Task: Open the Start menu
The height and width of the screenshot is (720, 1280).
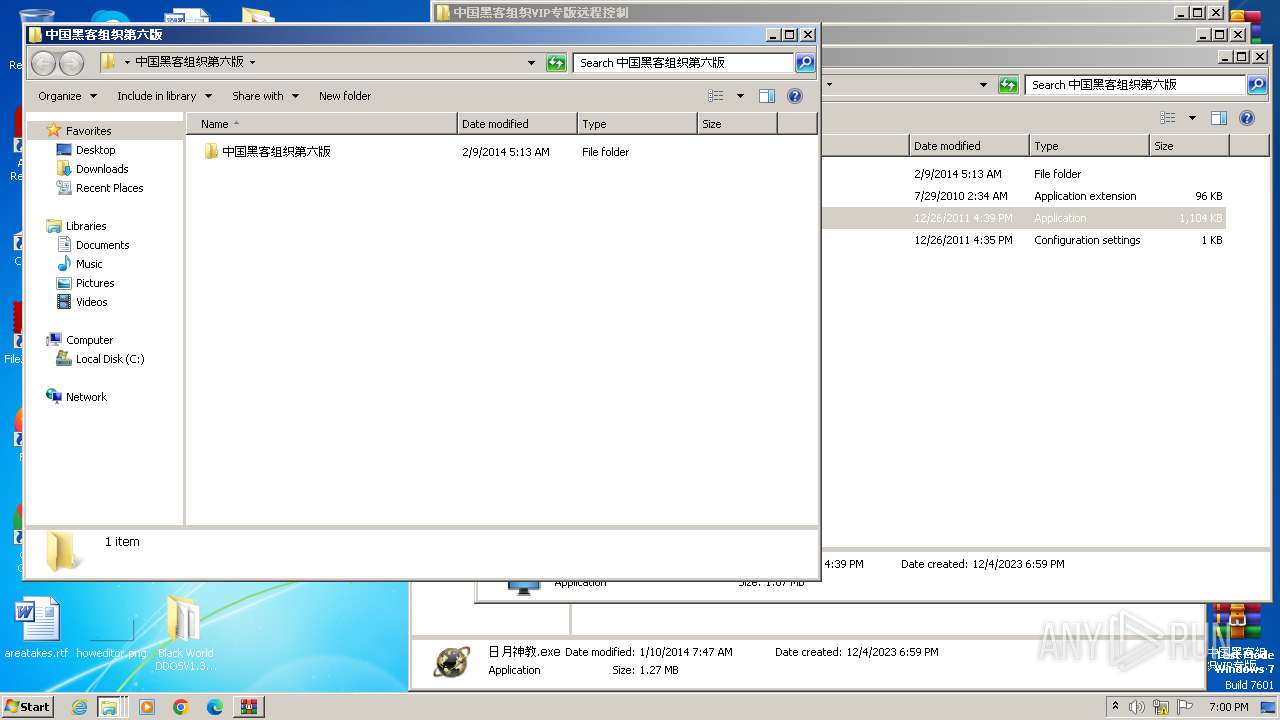Action: 27,707
